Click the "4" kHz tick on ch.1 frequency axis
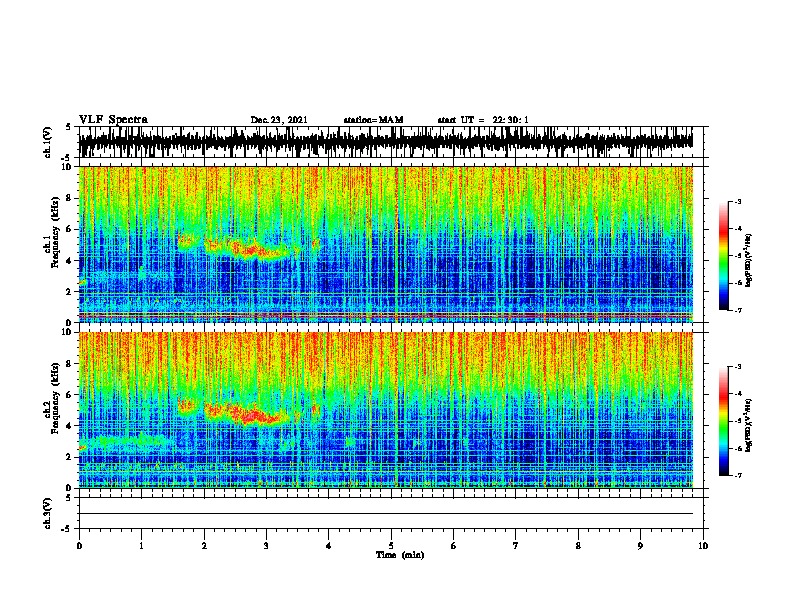 pyautogui.click(x=70, y=261)
